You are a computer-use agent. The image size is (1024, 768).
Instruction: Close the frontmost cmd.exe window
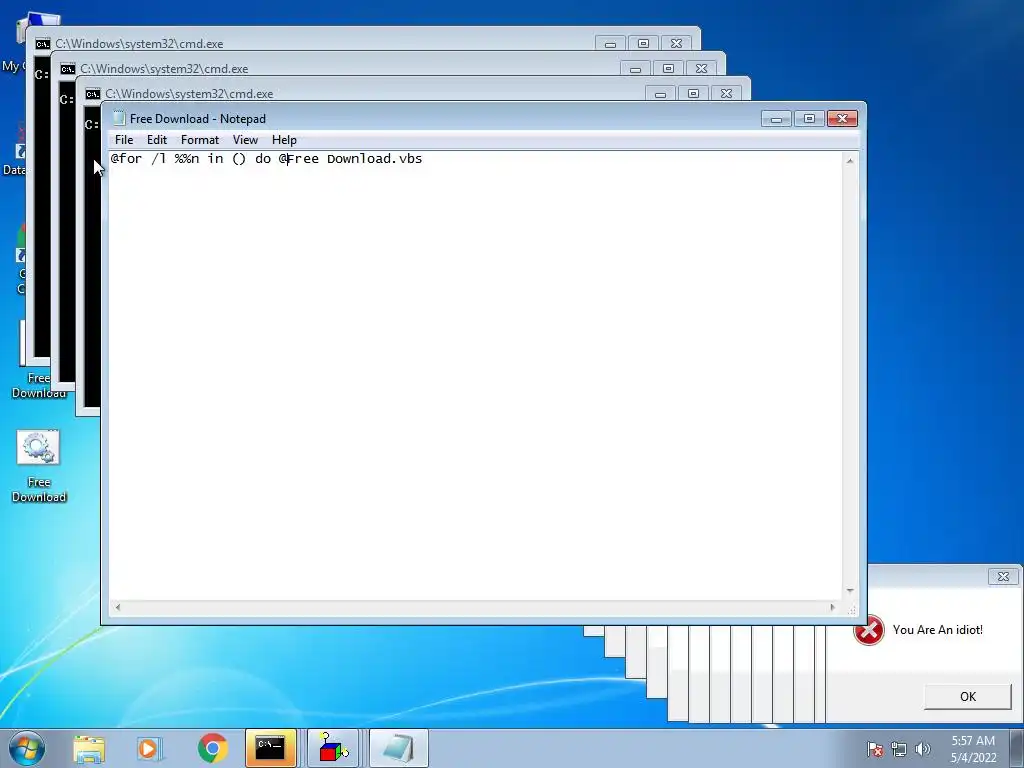726,93
